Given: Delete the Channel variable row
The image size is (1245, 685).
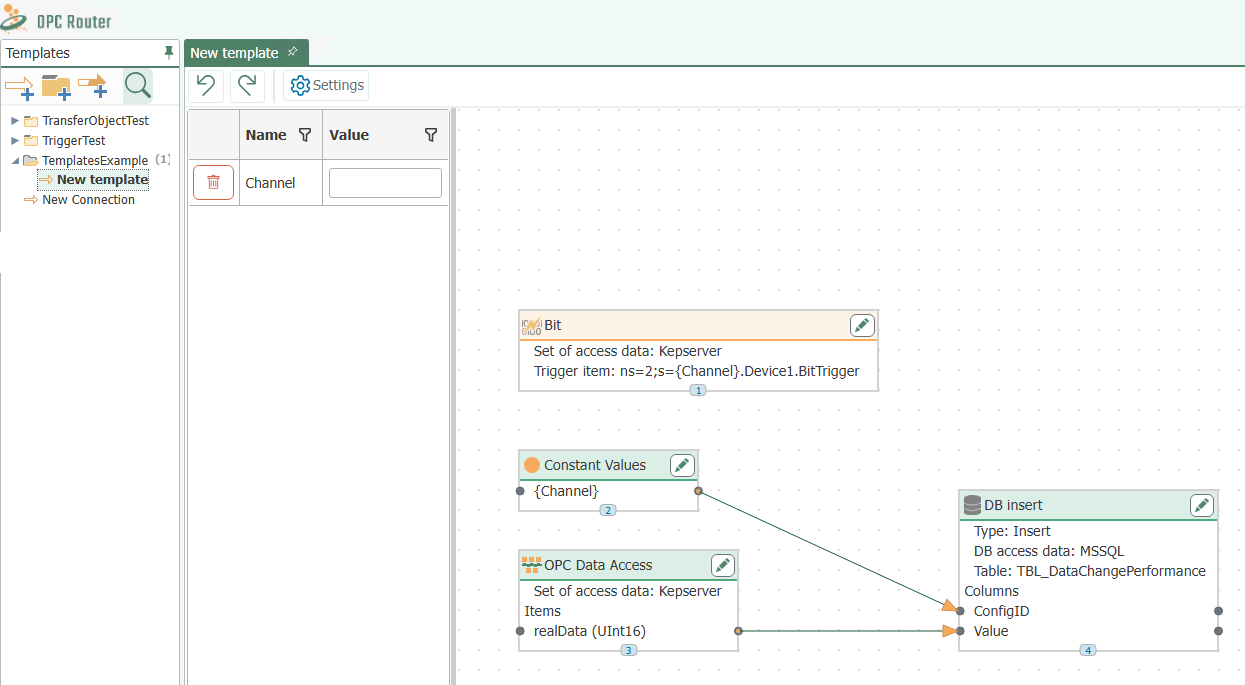Looking at the screenshot, I should pos(213,183).
